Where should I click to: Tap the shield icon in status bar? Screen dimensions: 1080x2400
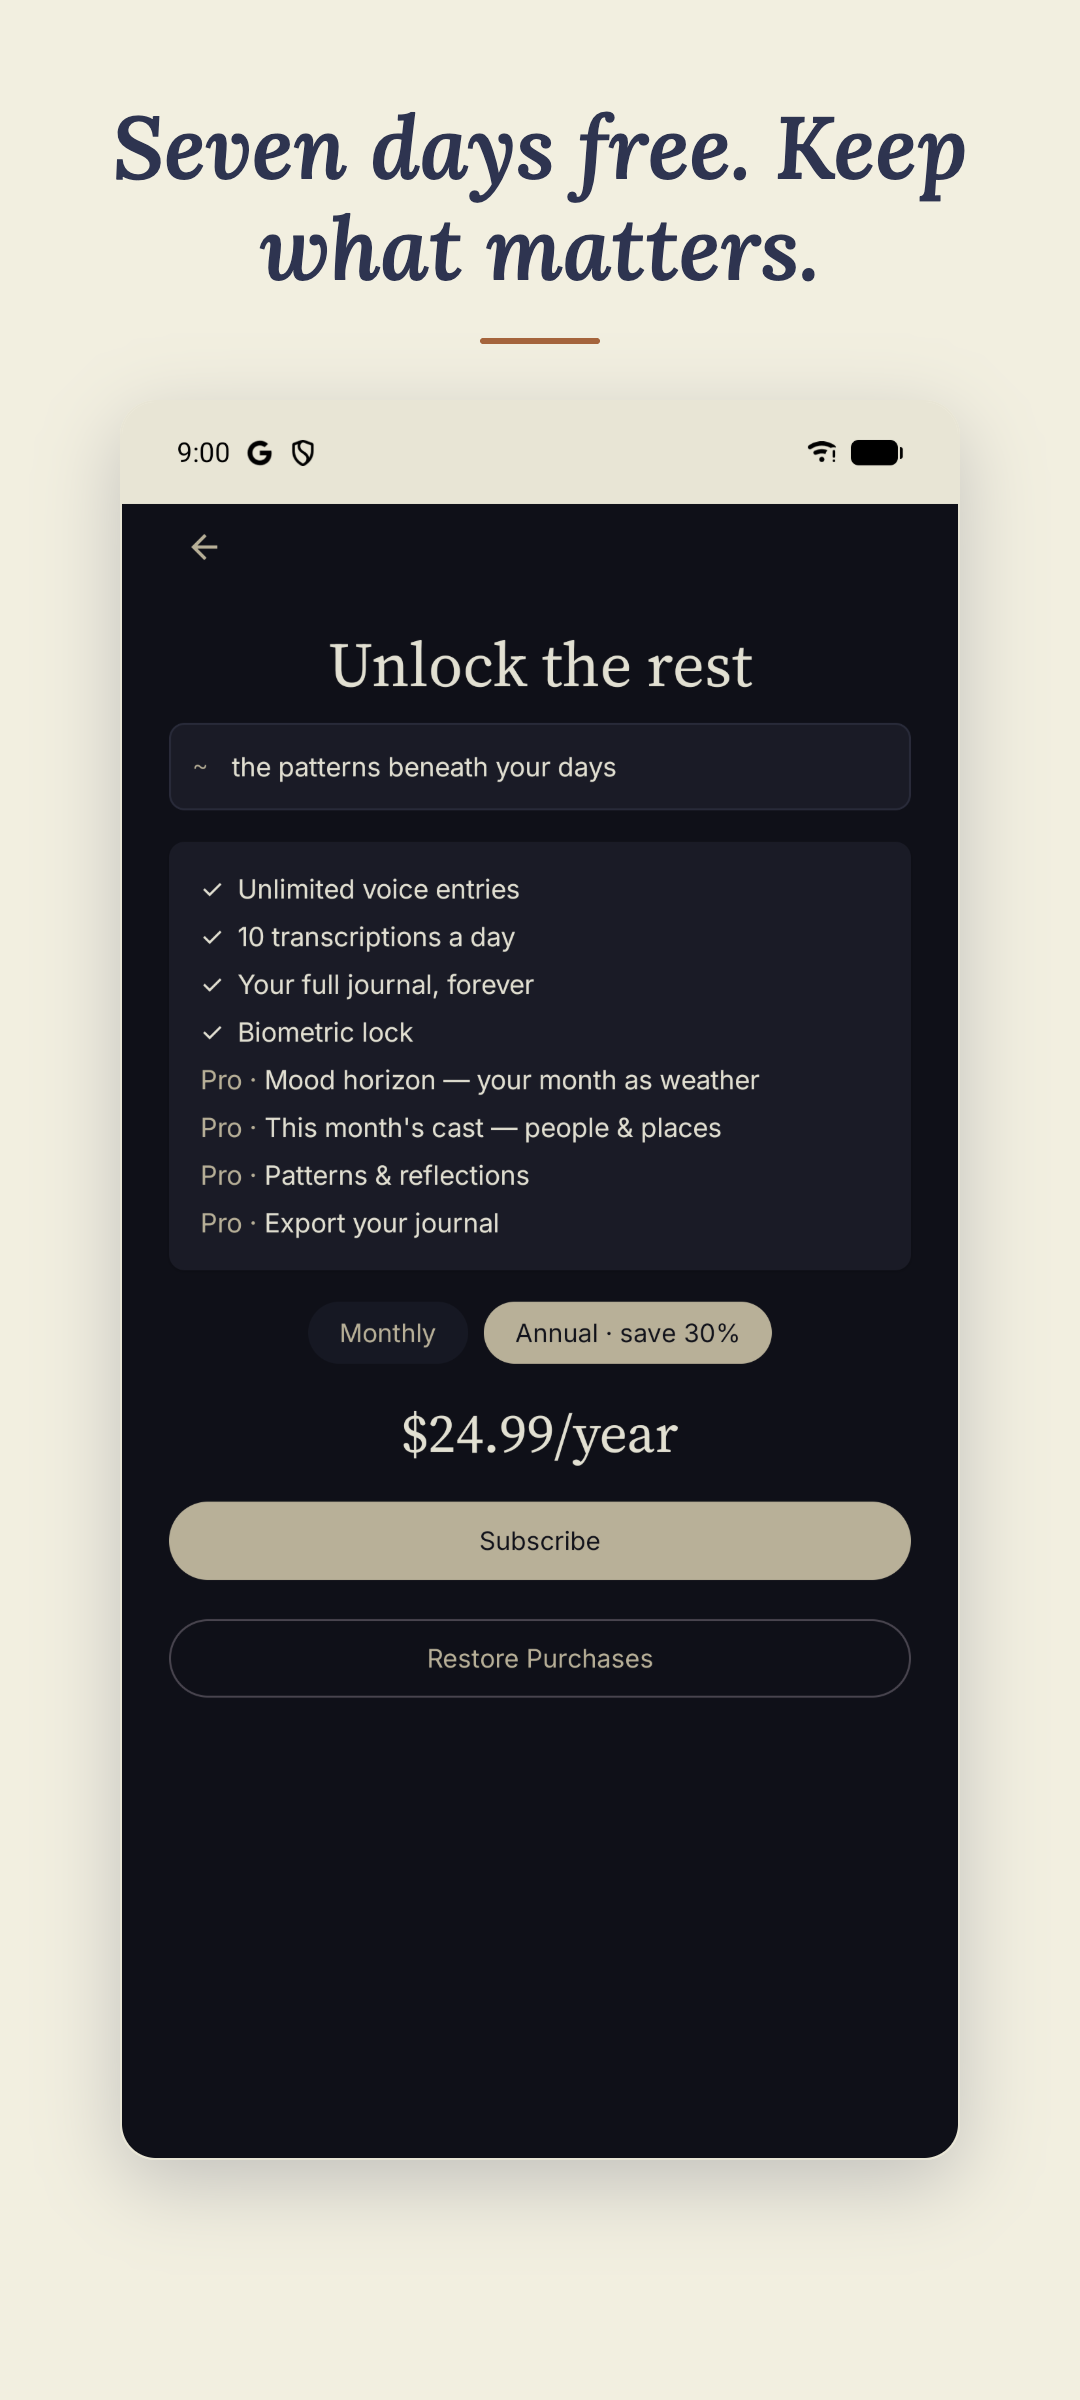pos(303,453)
